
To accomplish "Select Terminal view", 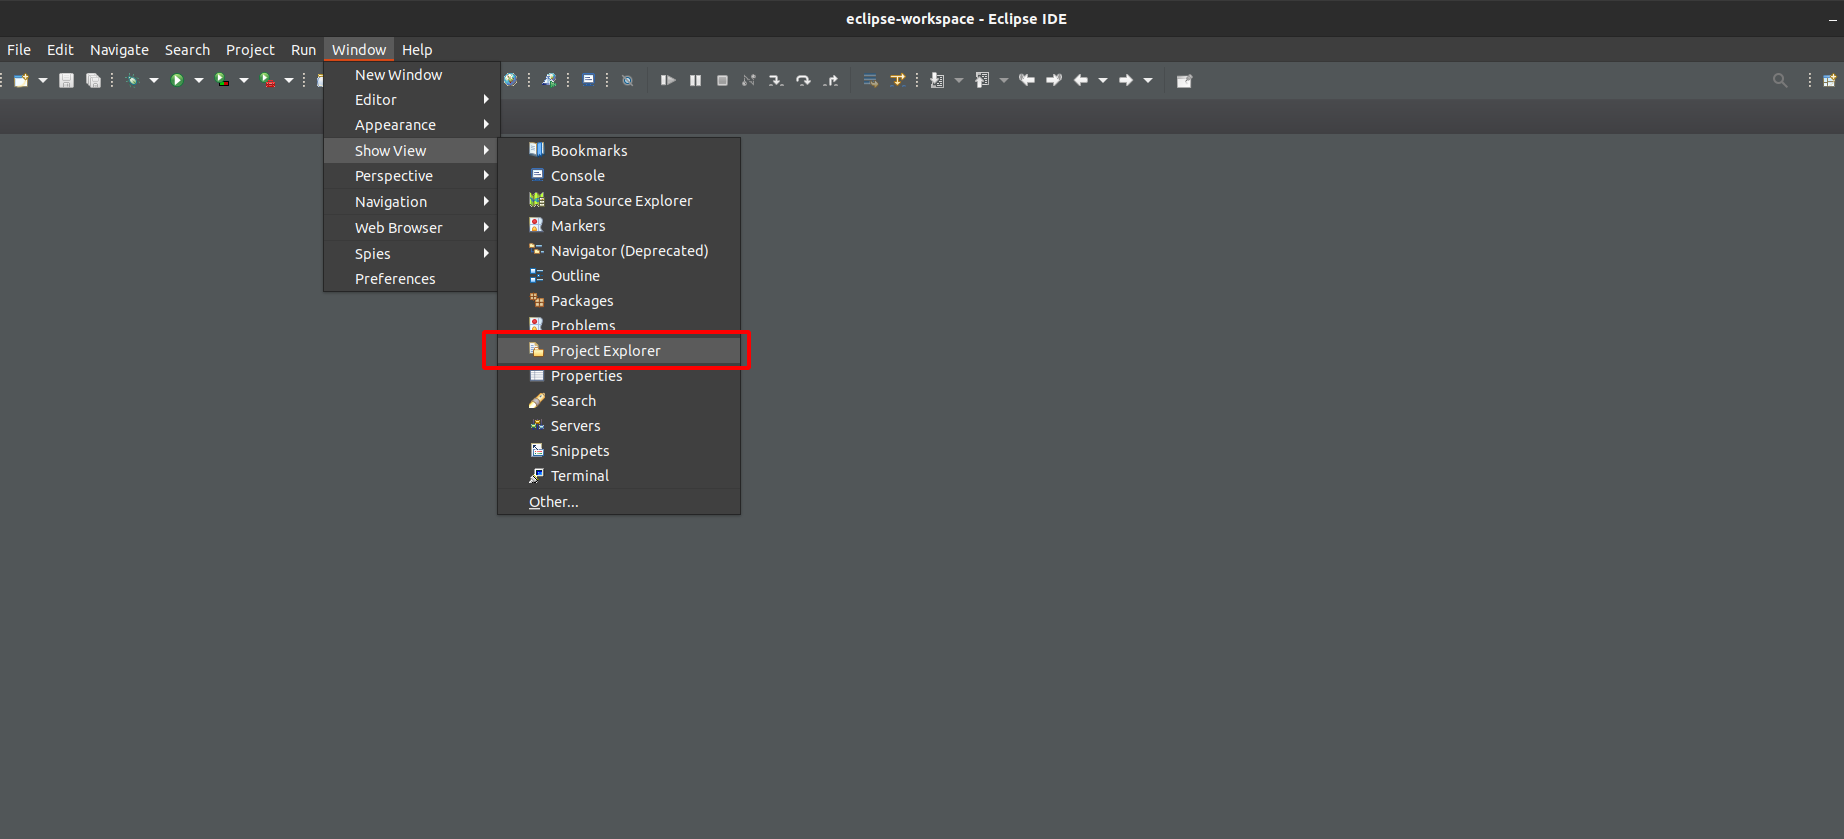I will click(x=619, y=476).
